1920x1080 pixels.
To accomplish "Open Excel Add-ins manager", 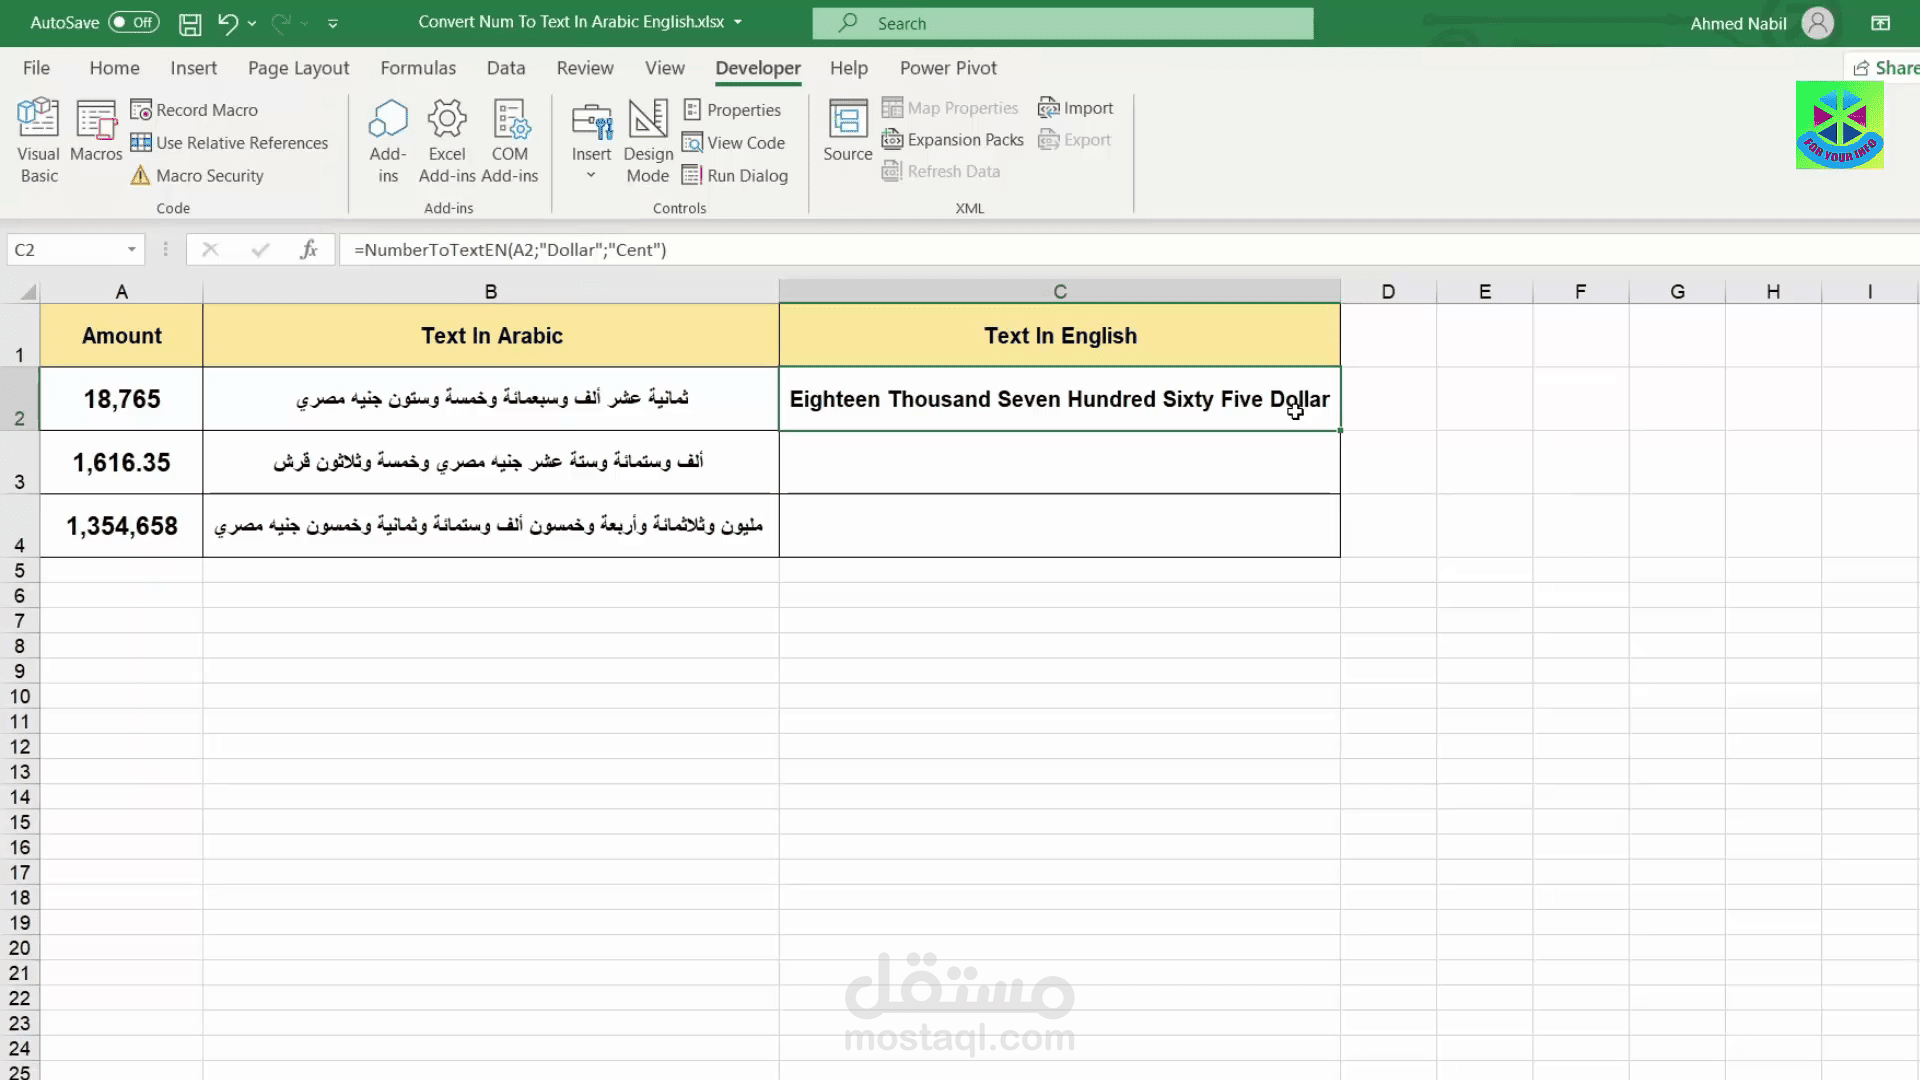I will (447, 140).
